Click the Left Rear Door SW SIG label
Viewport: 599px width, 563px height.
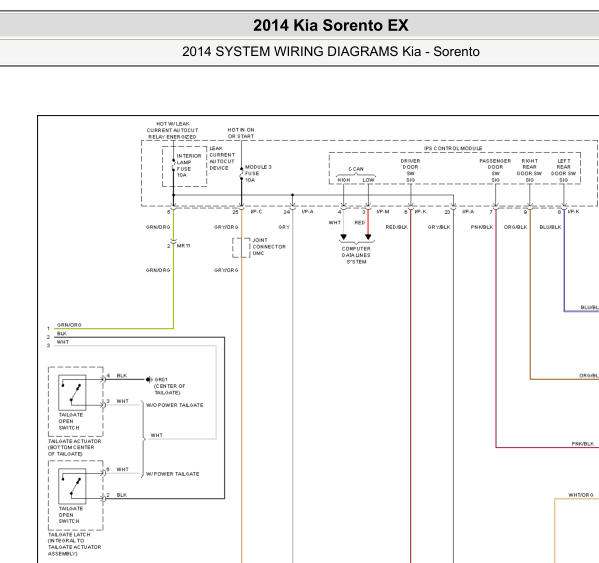coord(563,170)
